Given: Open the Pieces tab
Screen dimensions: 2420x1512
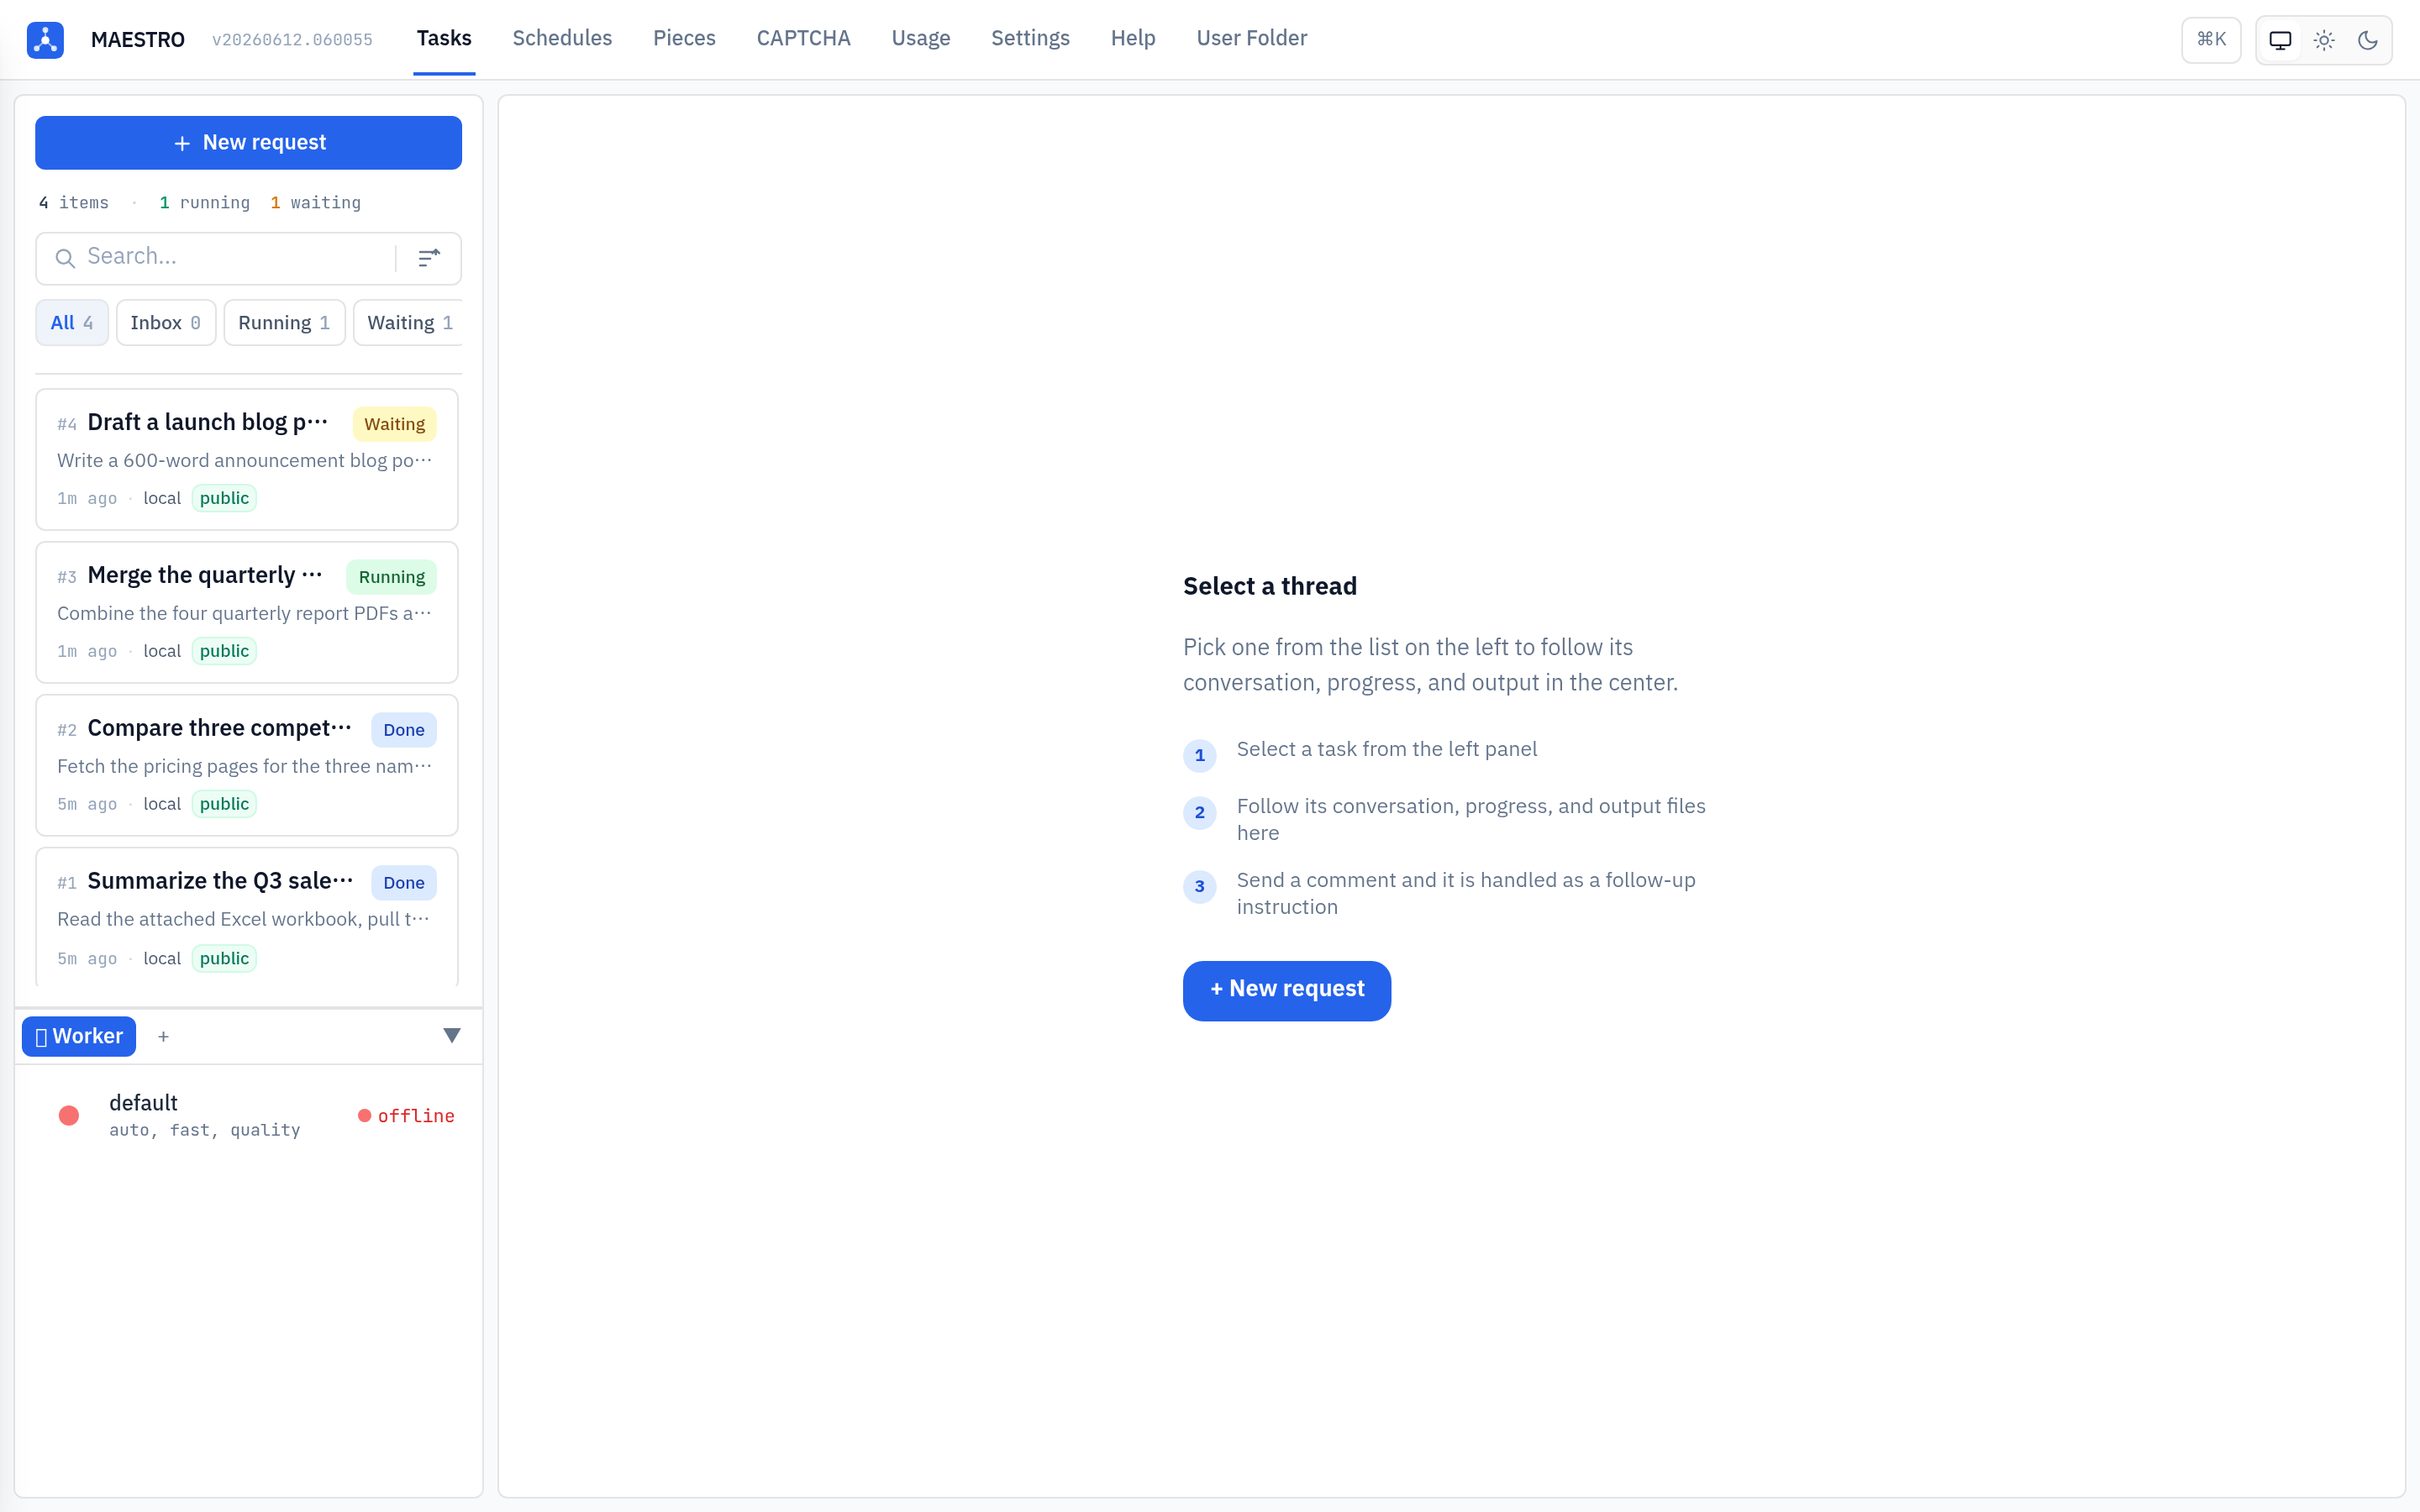Looking at the screenshot, I should [684, 38].
